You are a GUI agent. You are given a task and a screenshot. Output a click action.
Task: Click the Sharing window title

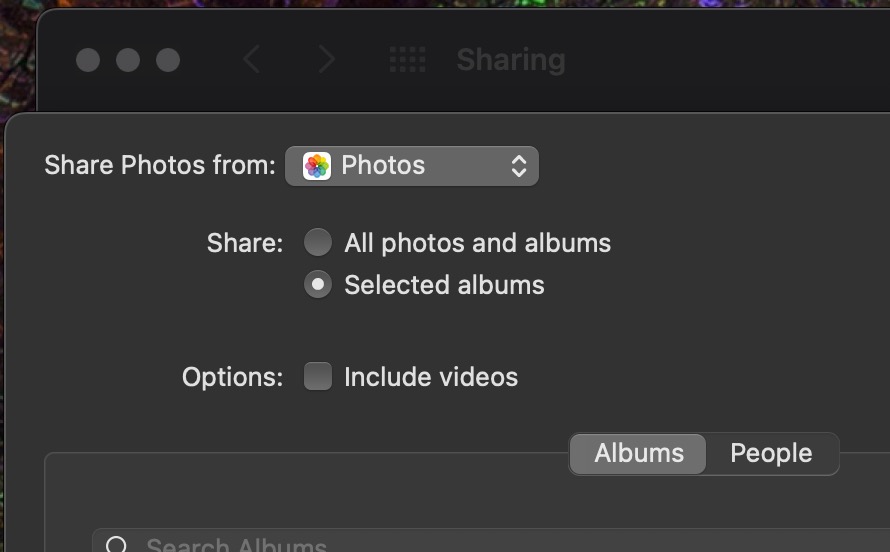point(511,60)
